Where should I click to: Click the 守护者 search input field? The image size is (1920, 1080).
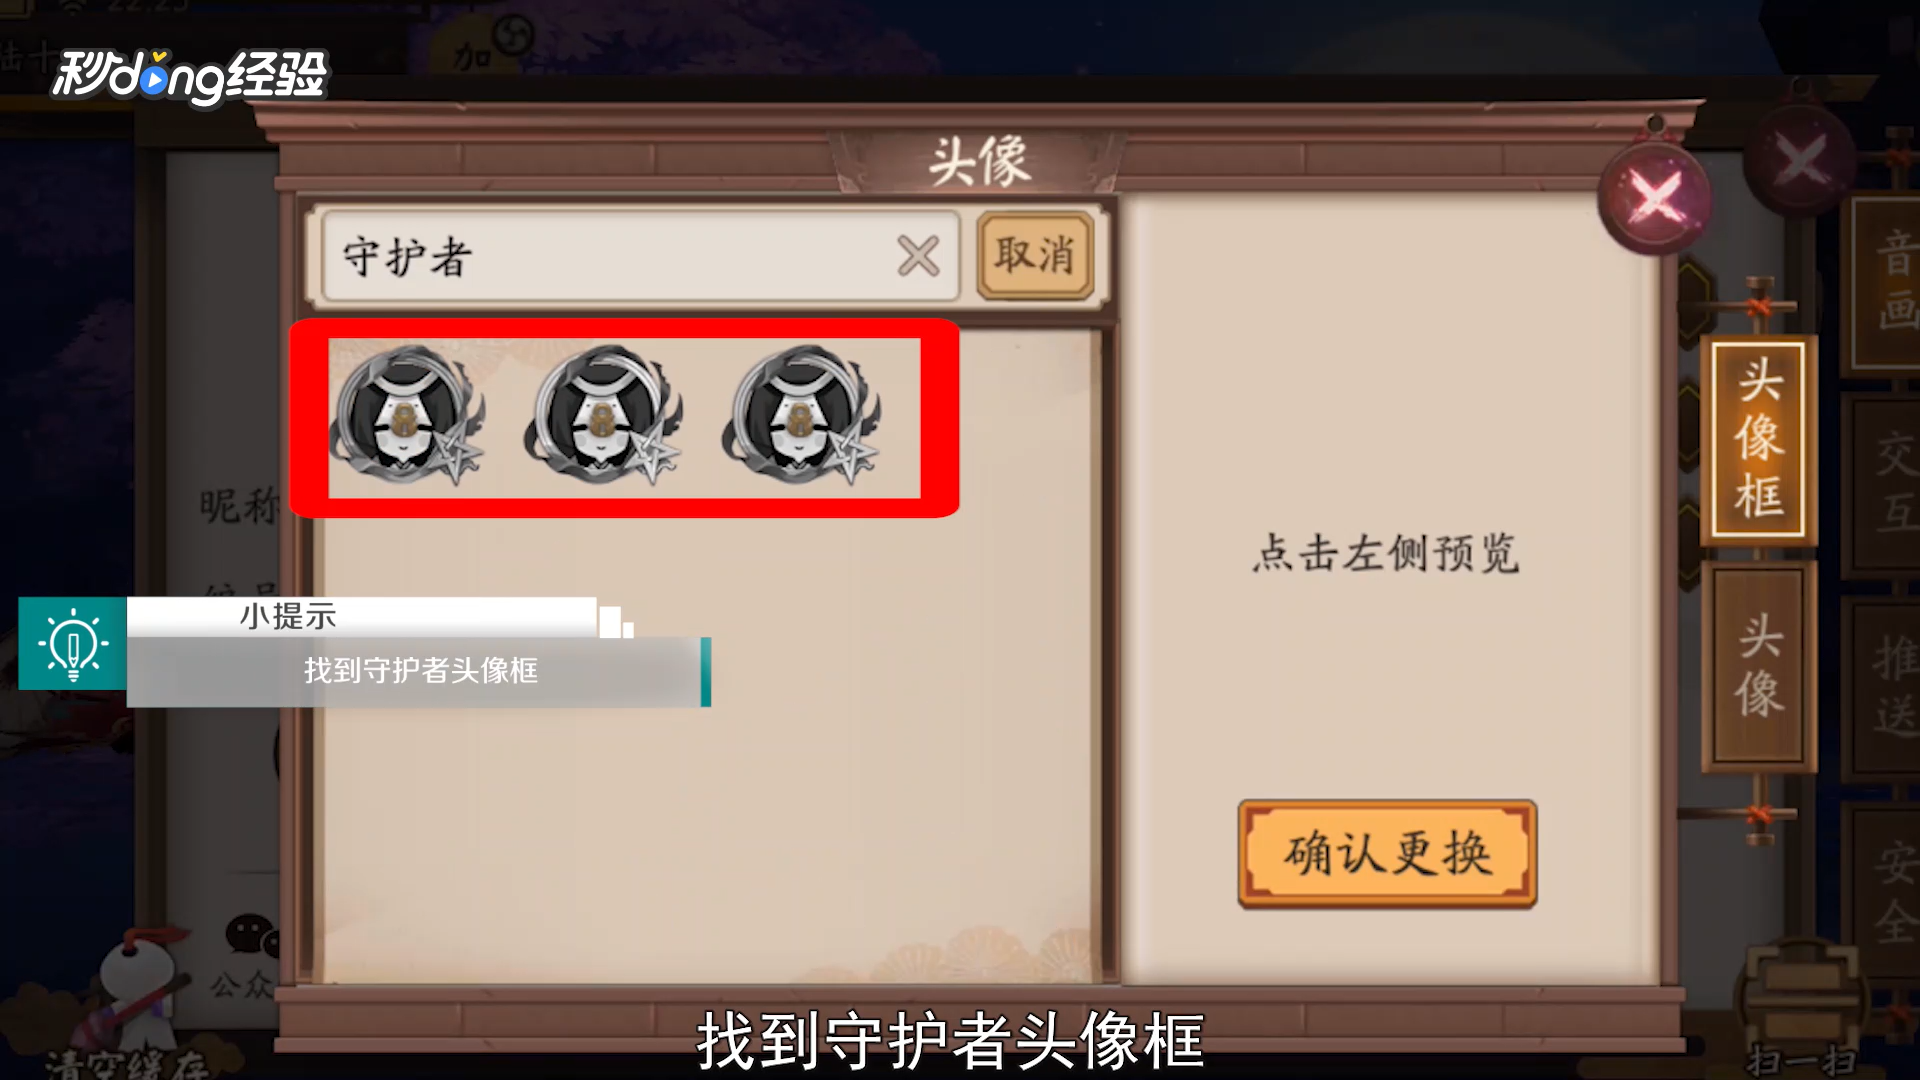pyautogui.click(x=610, y=256)
